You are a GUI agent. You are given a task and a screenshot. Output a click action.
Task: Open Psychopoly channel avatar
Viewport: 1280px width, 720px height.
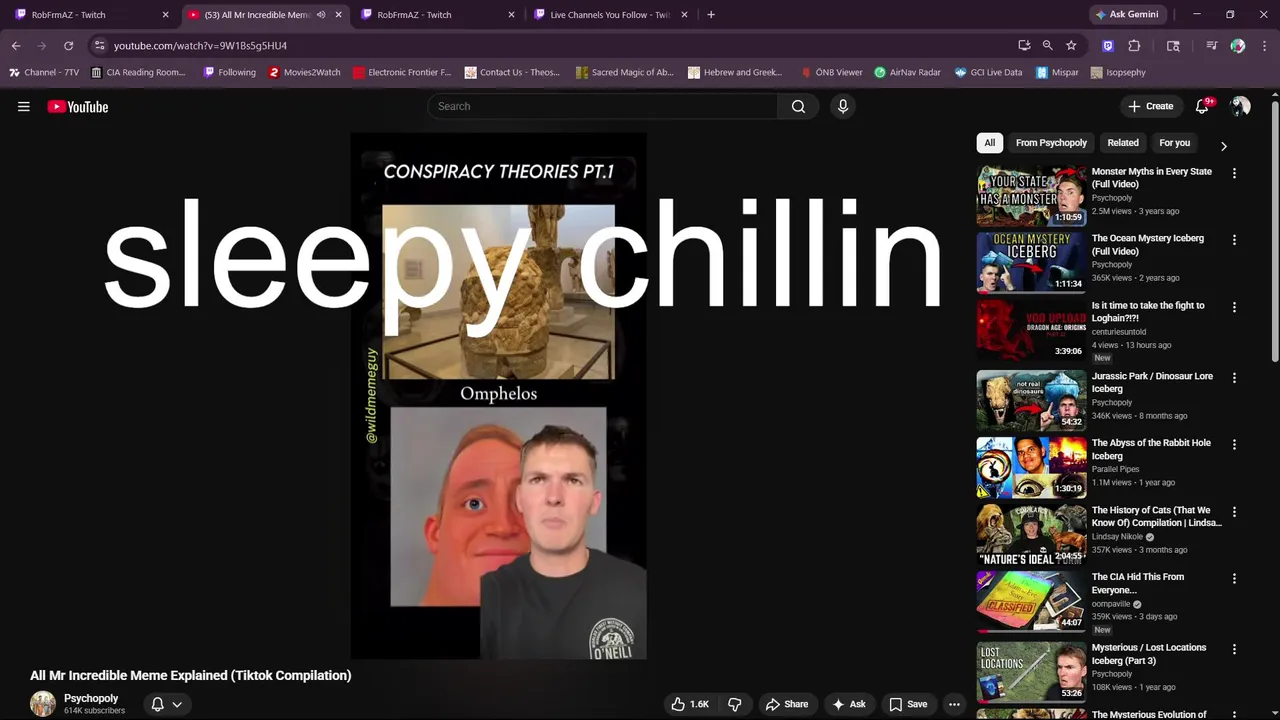[x=43, y=704]
